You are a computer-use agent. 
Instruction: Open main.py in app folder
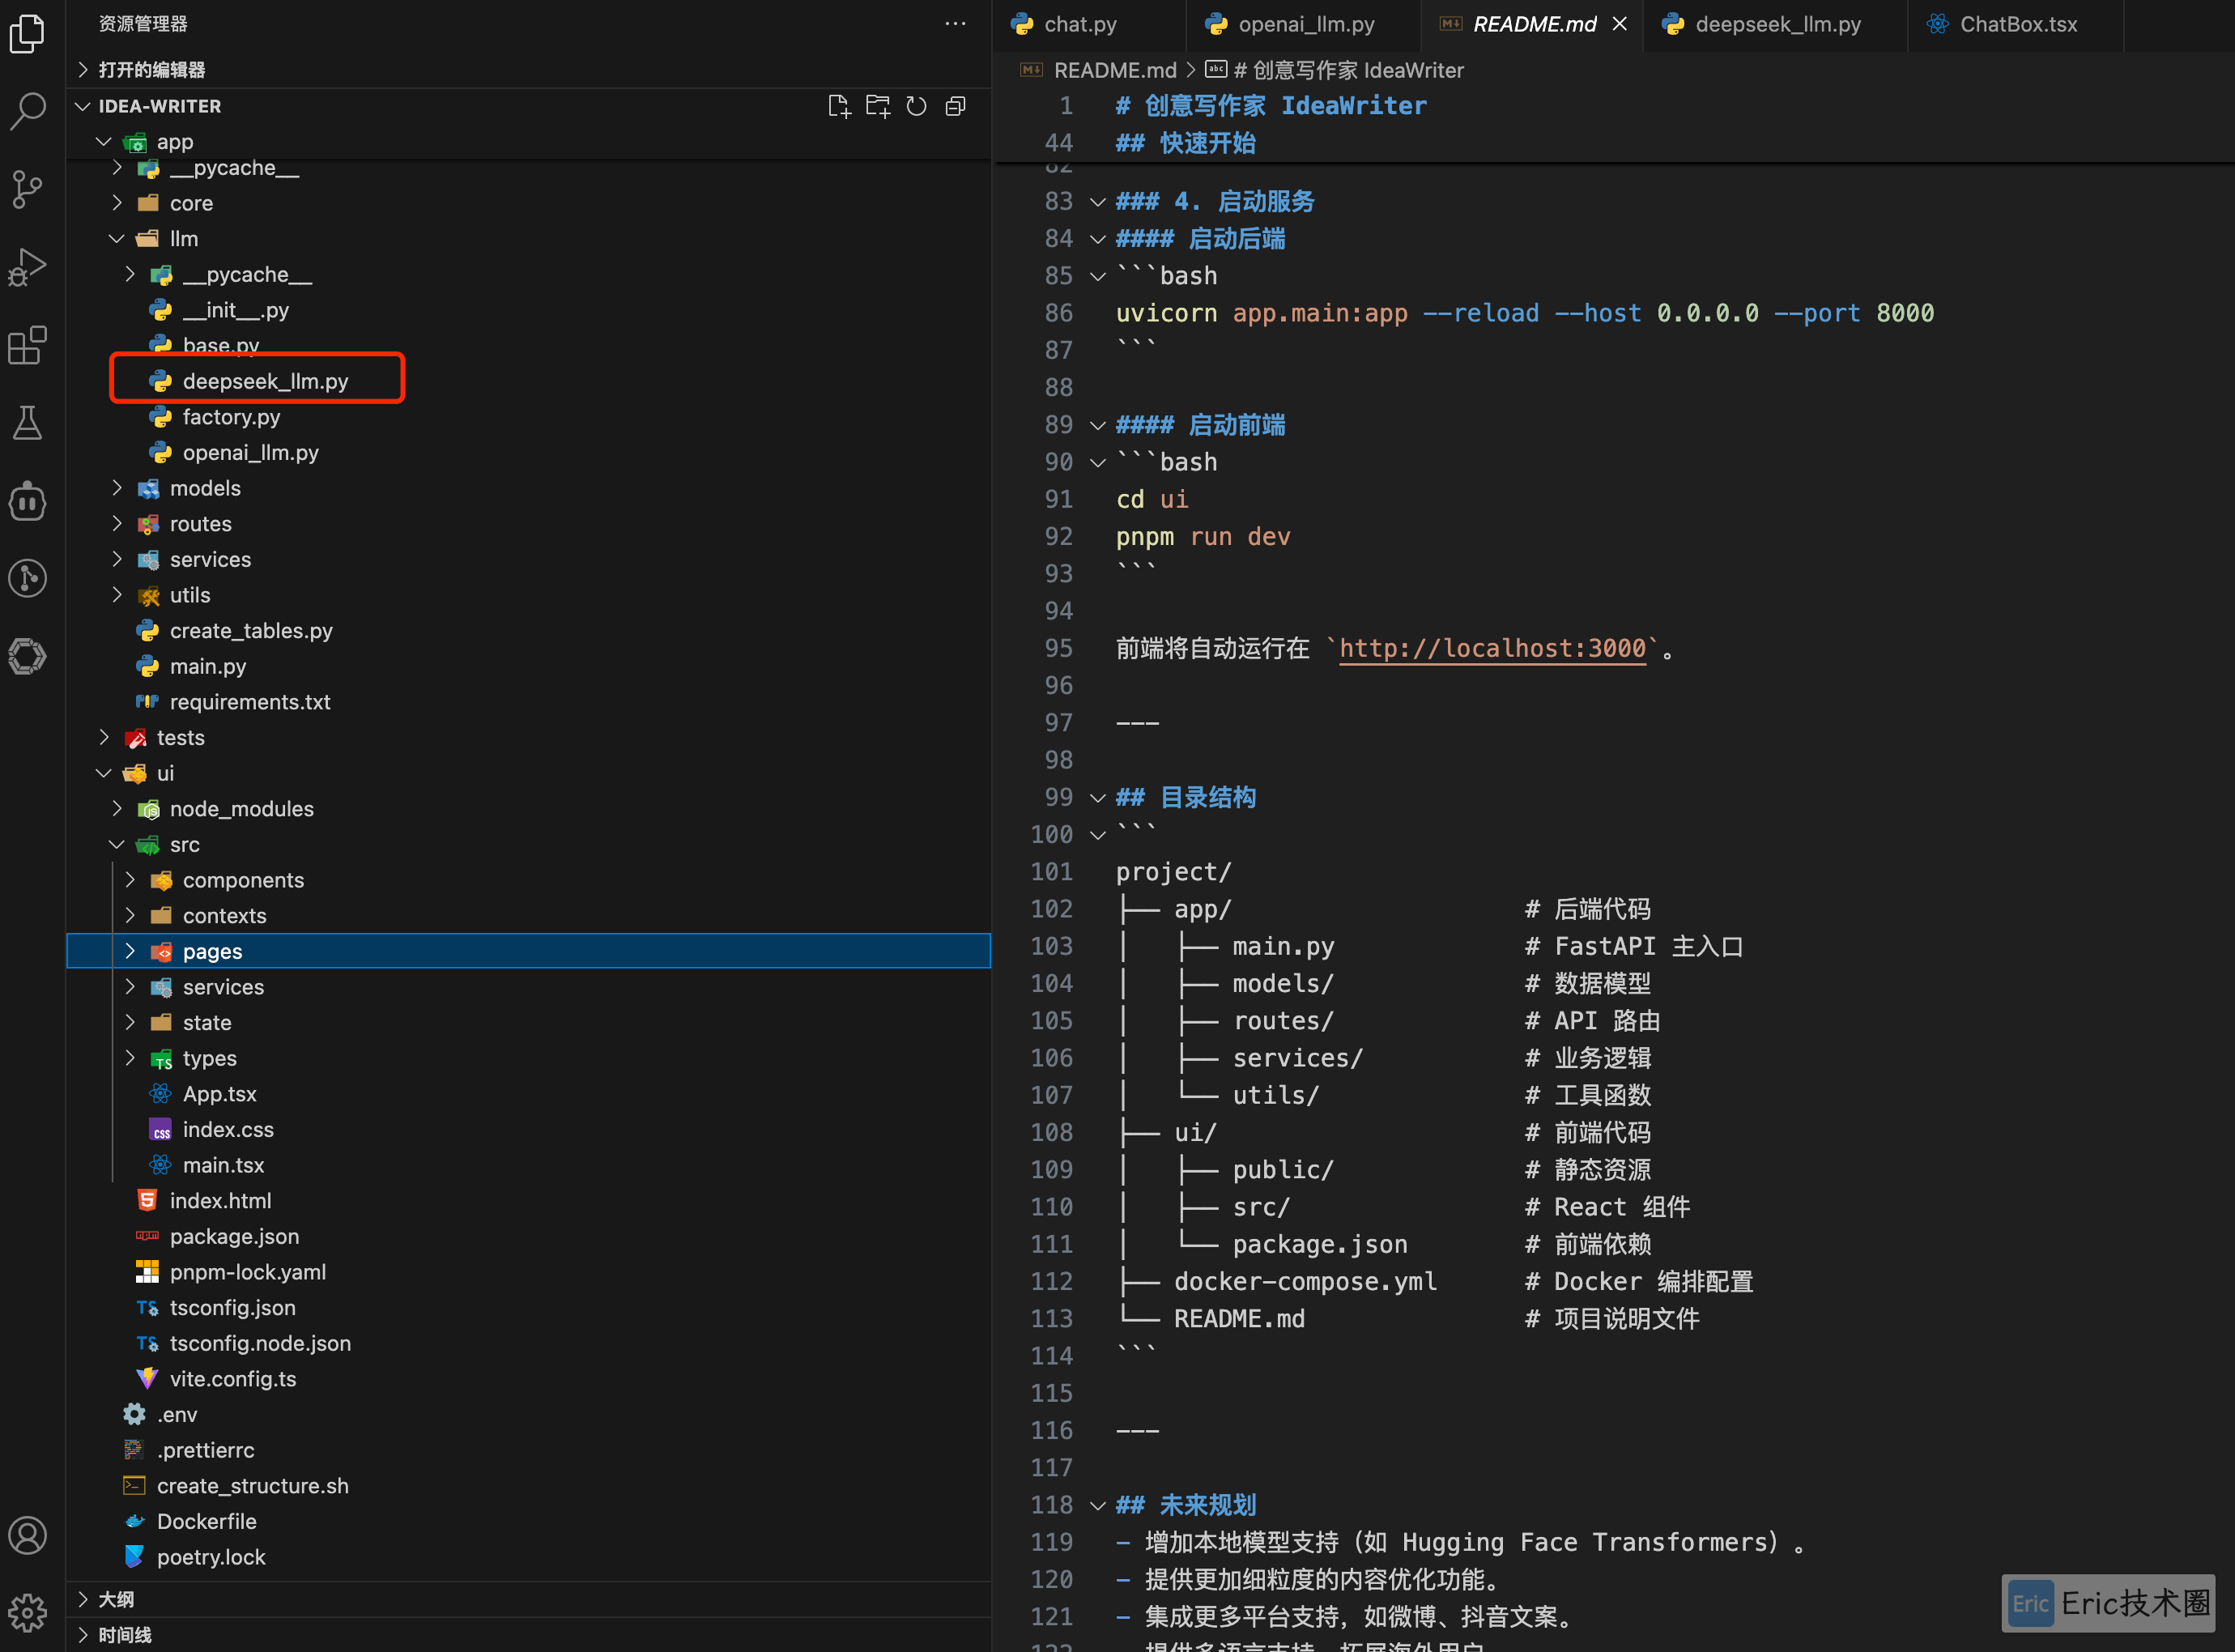[528, 667]
